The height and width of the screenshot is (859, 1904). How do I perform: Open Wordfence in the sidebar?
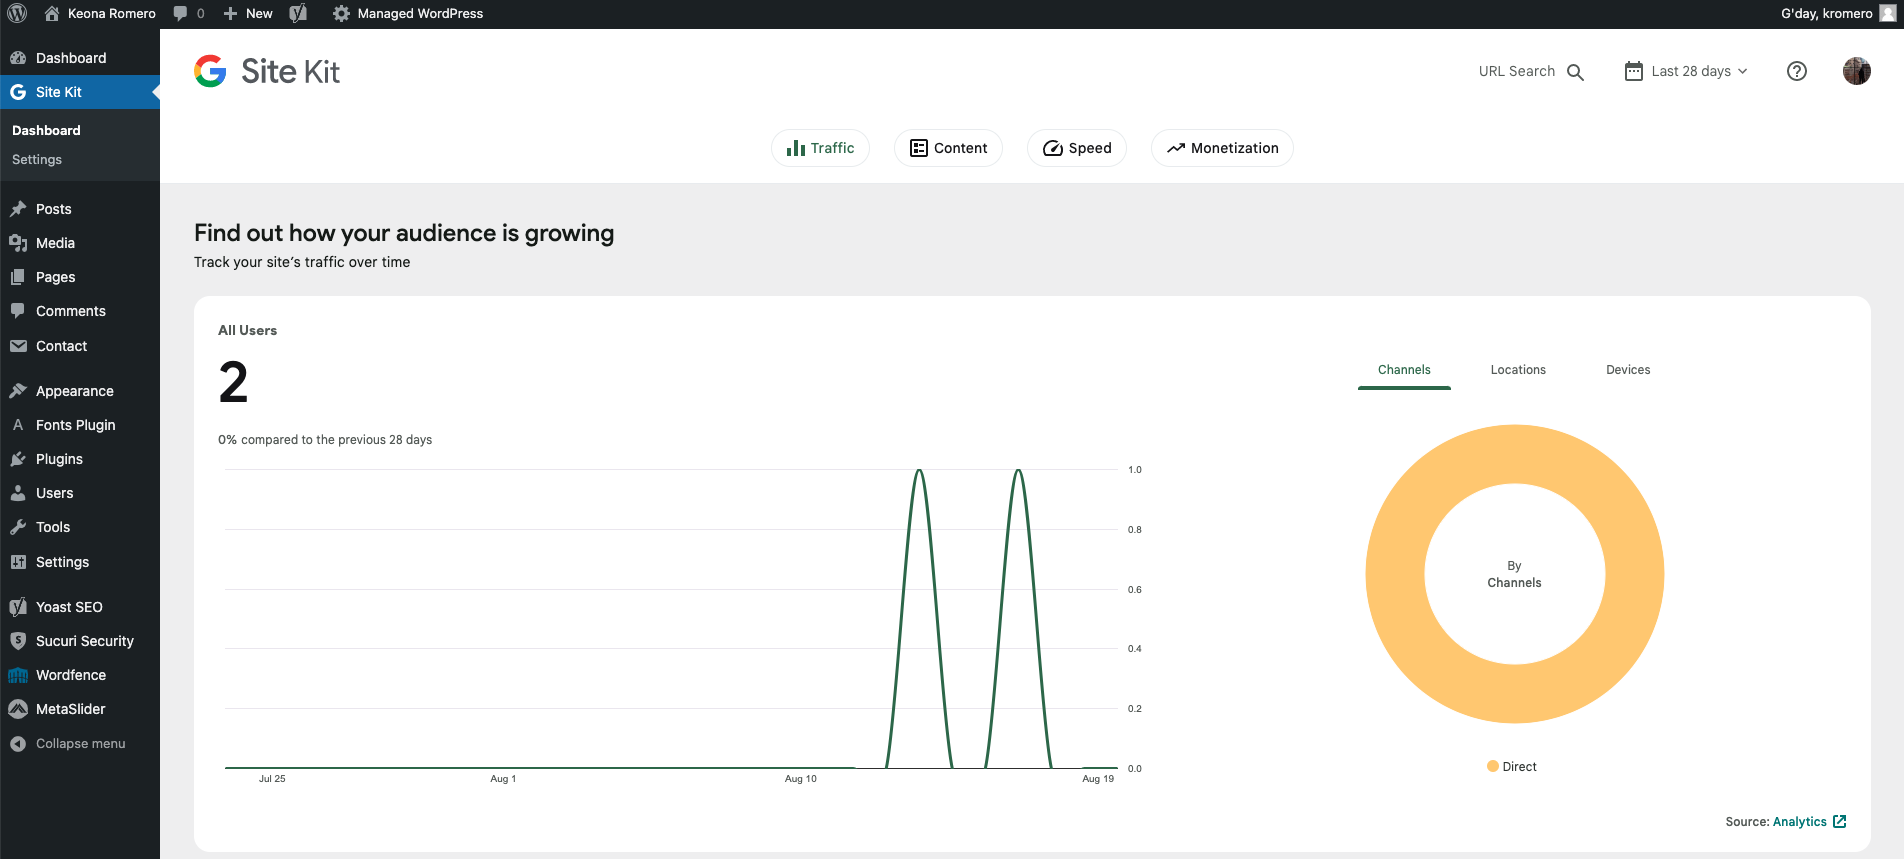80,675
